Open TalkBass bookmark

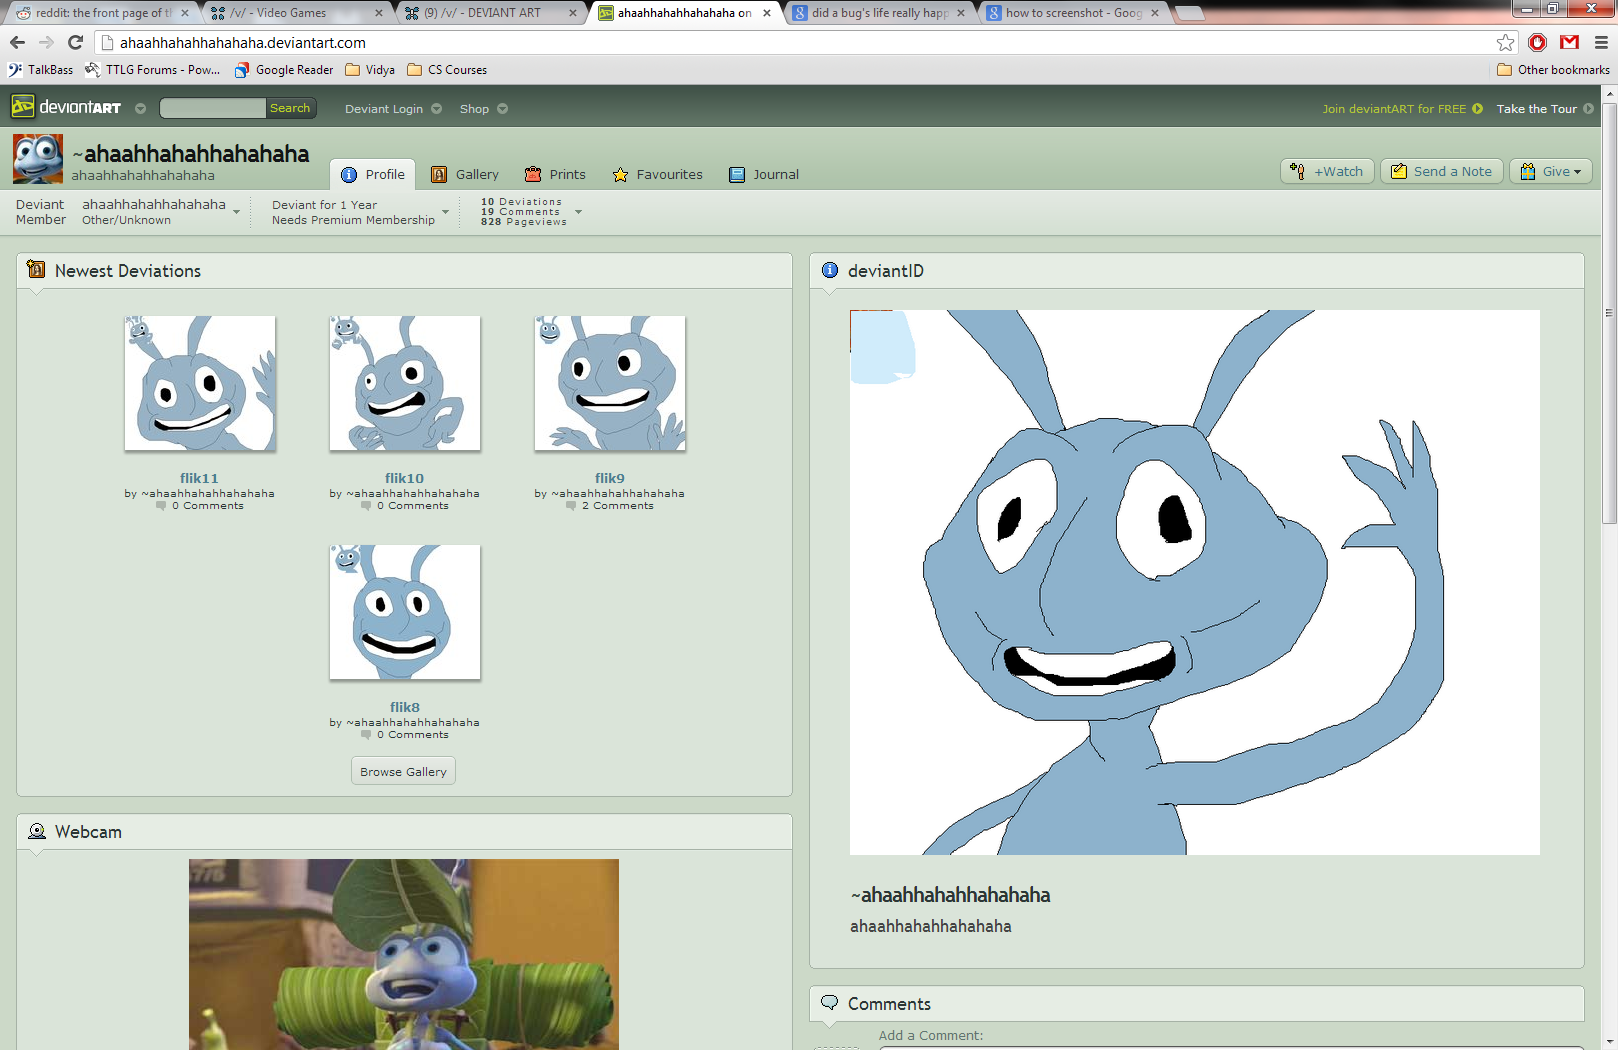click(41, 70)
